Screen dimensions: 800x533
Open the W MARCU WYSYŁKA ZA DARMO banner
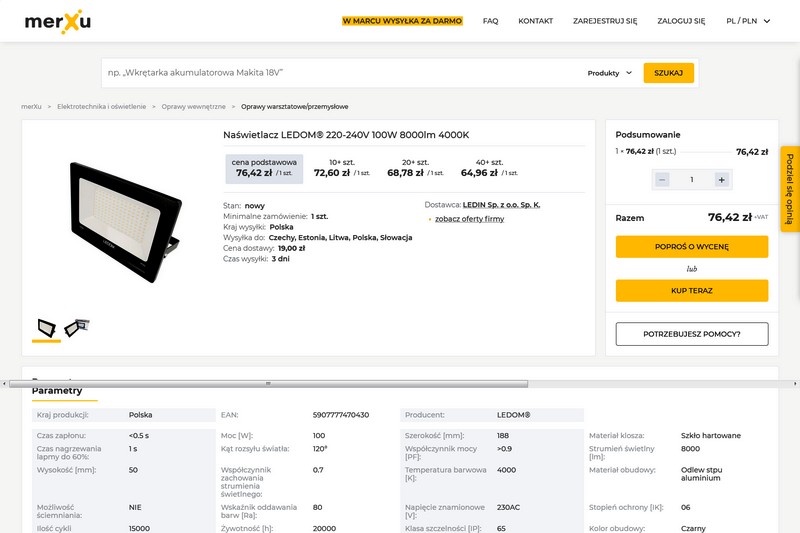coord(402,21)
